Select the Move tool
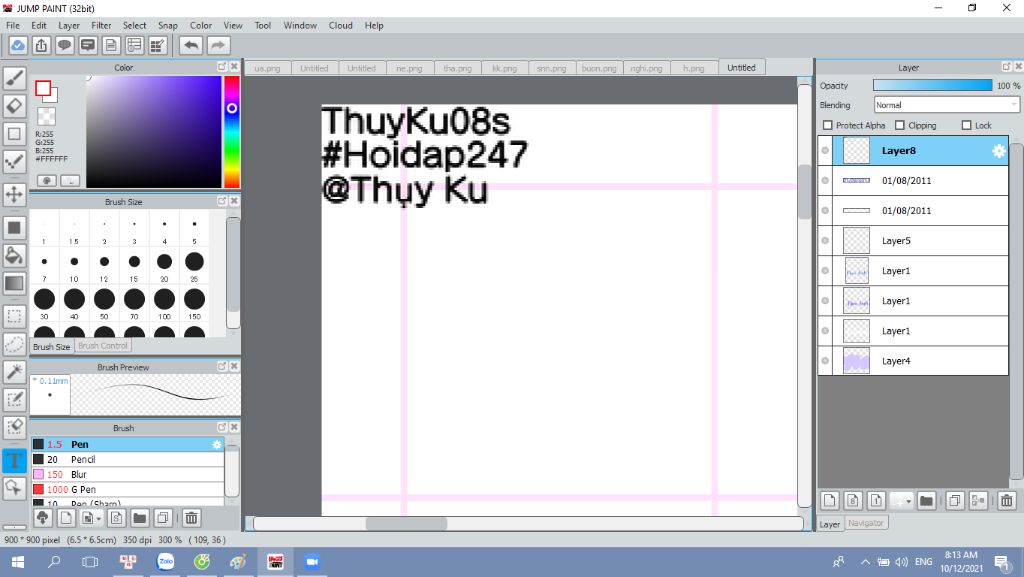Screen dimensions: 1024x577 tap(14, 194)
